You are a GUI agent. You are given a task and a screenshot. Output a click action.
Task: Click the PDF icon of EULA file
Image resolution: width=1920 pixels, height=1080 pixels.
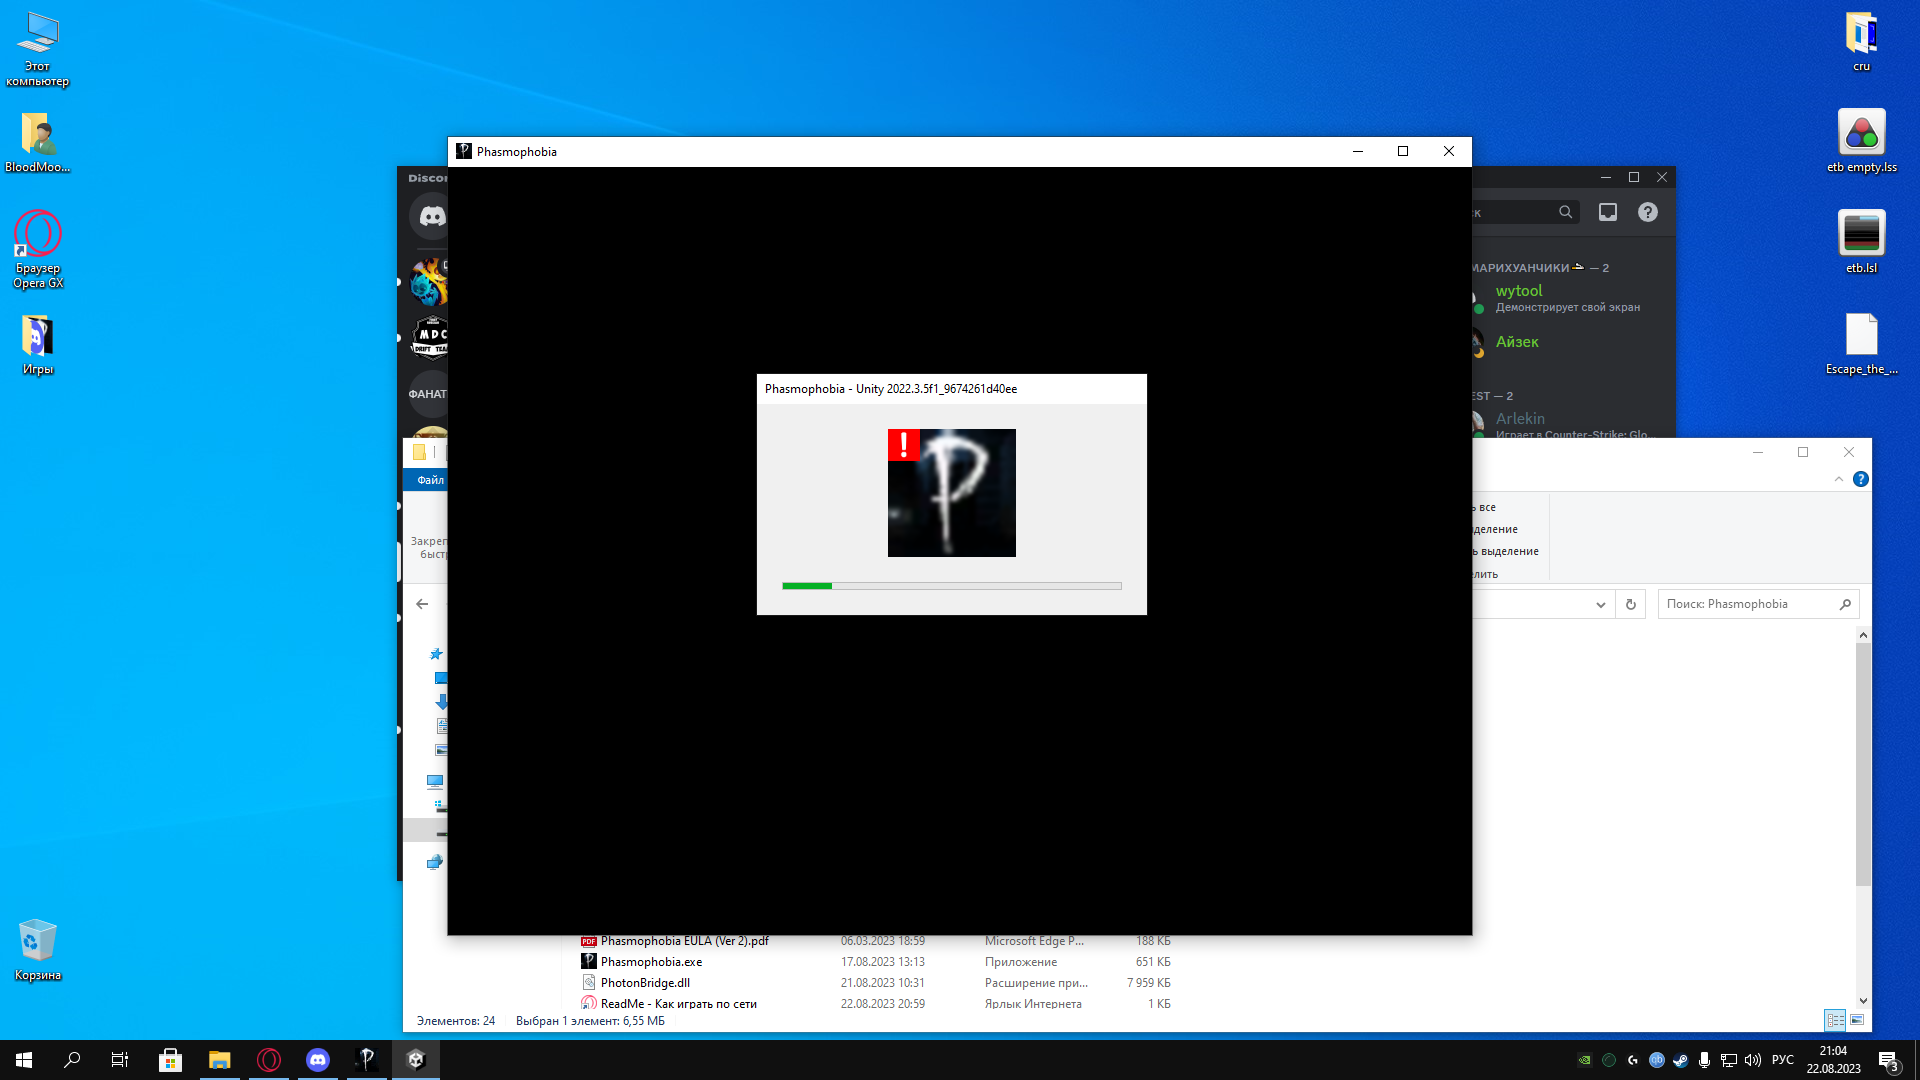[589, 941]
